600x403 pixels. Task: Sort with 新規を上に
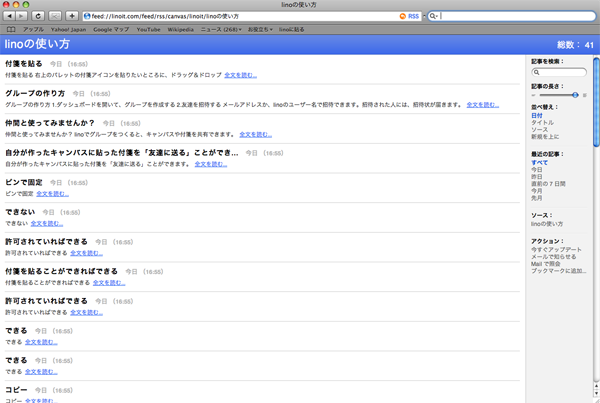pos(545,137)
